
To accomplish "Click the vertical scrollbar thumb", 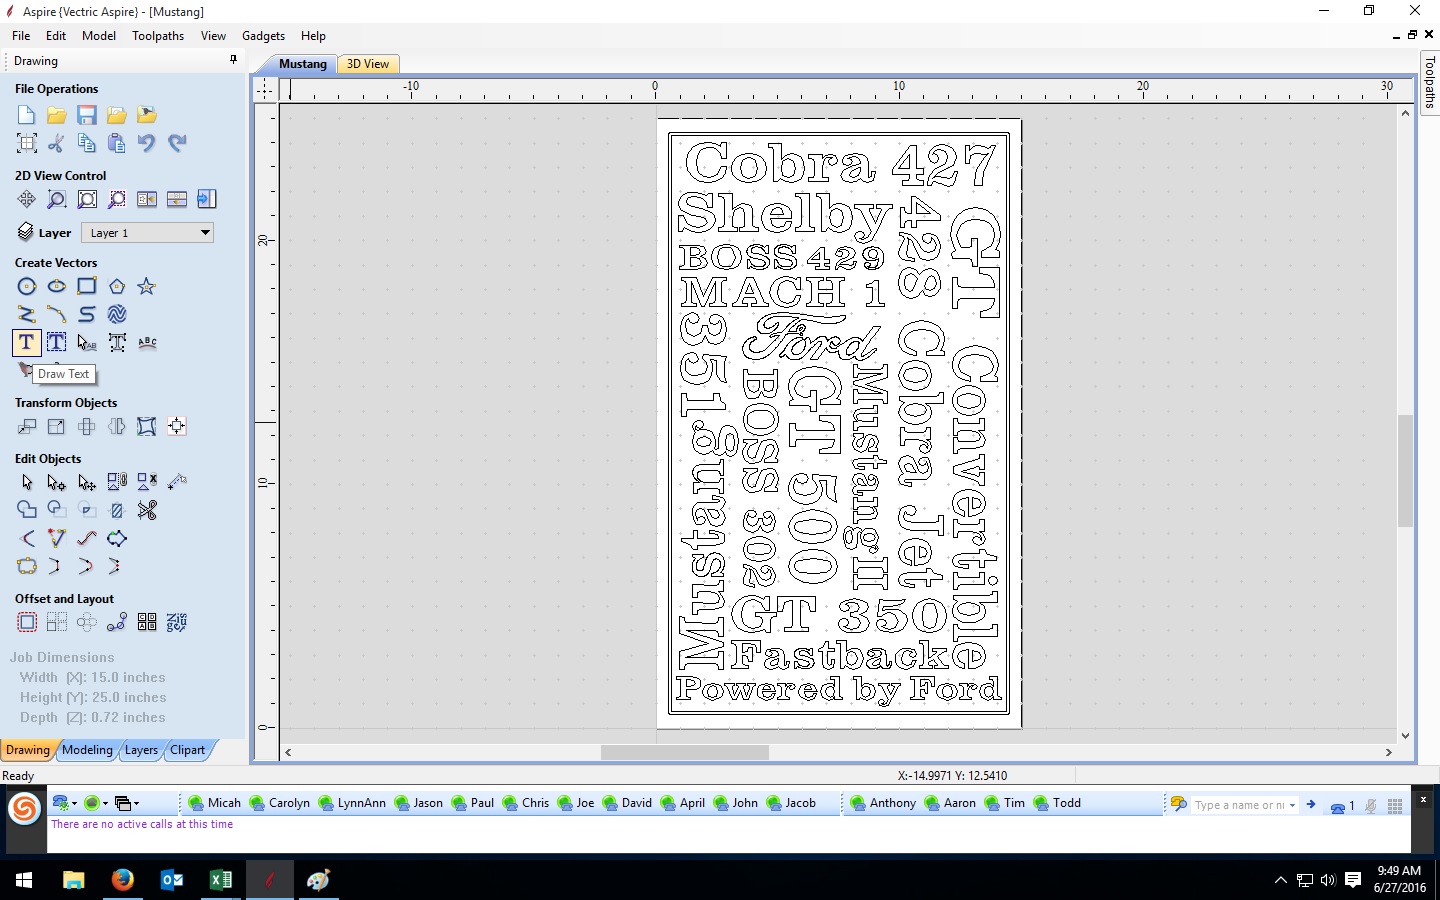I will [x=1405, y=470].
